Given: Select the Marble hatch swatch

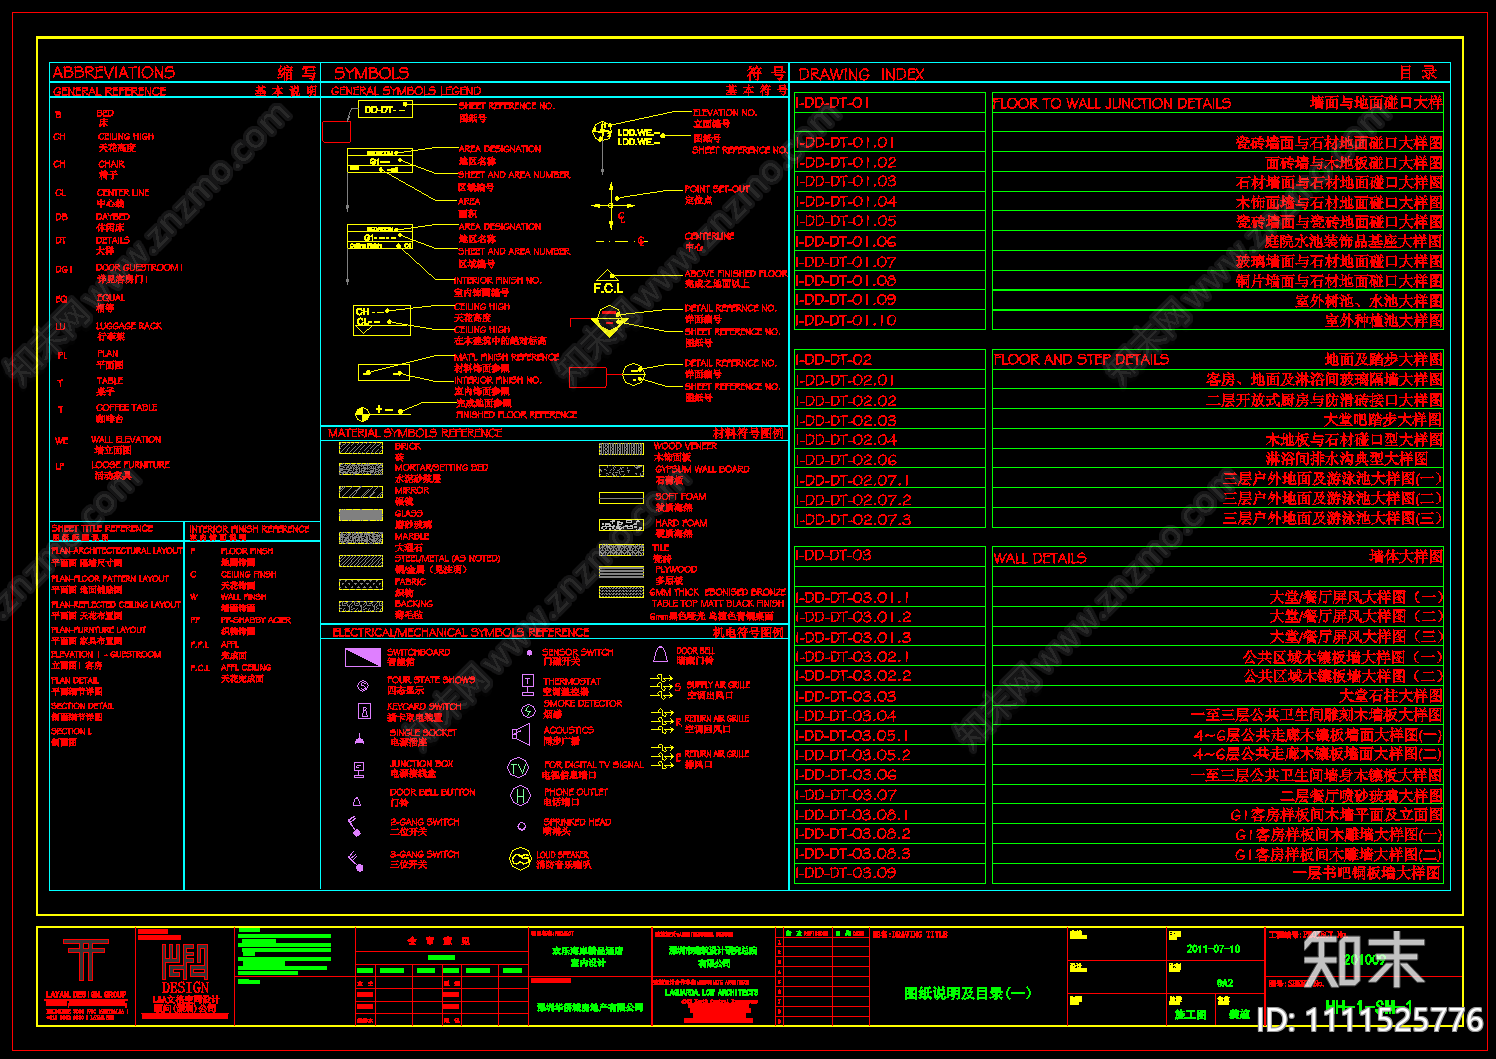Looking at the screenshot, I should 361,538.
